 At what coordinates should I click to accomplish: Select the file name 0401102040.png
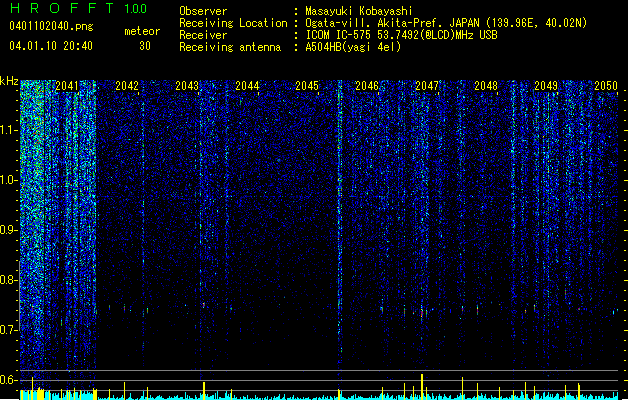pyautogui.click(x=51, y=26)
